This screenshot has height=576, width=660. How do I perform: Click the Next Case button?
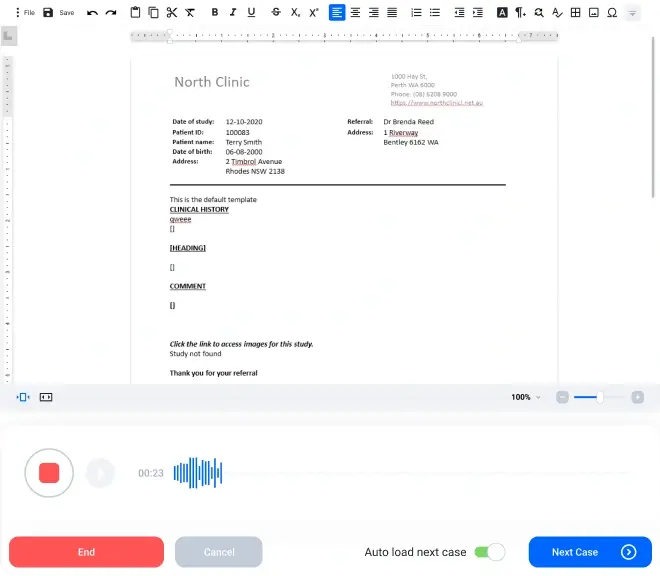(x=589, y=552)
